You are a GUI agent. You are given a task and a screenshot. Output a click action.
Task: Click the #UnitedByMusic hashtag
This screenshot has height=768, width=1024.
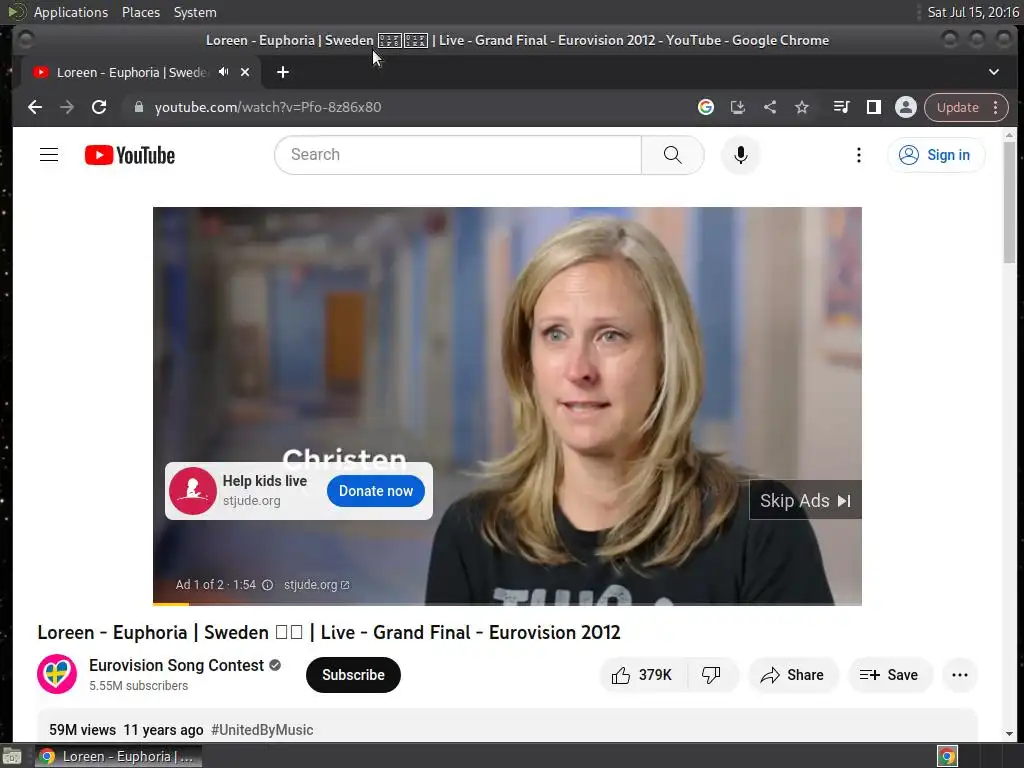262,729
